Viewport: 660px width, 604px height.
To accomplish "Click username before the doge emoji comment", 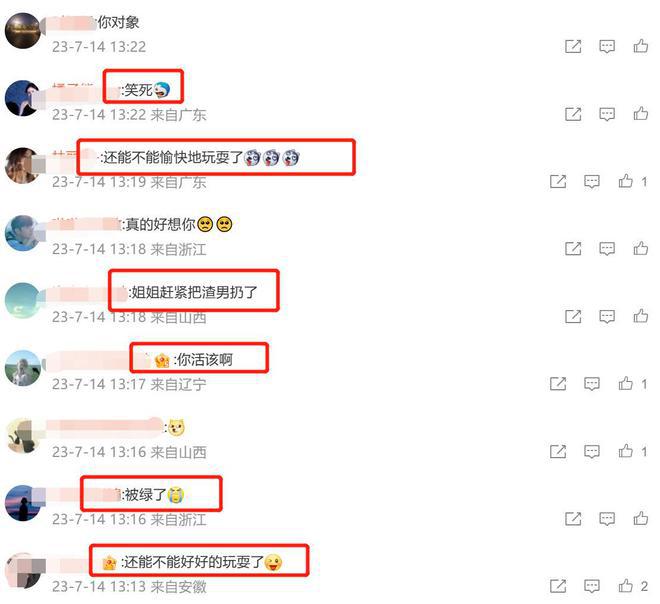I will (107, 428).
